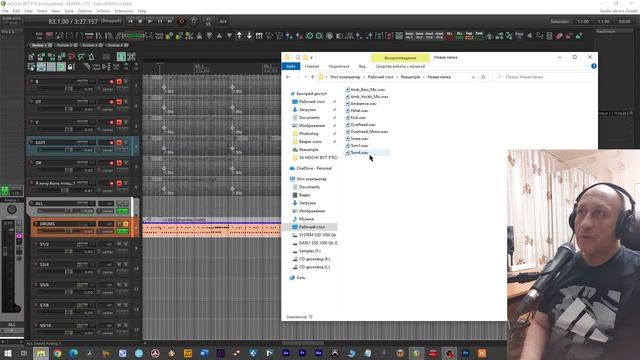Screen dimensions: 640x360
Task: Click the master pan knob in mixer
Action: tap(12, 210)
